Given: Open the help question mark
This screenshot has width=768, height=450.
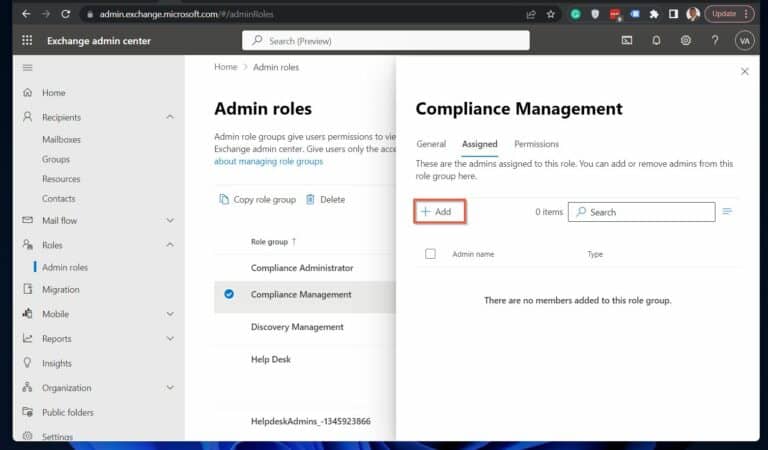Looking at the screenshot, I should pyautogui.click(x=715, y=41).
